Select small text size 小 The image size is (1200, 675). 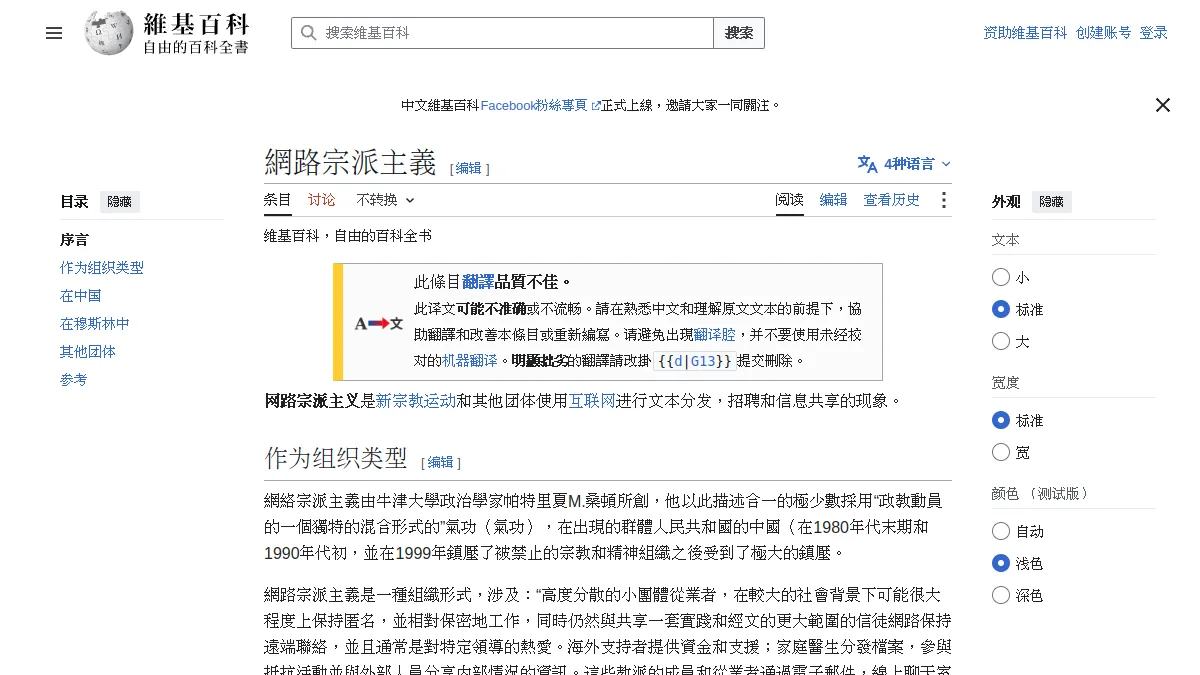(1001, 277)
